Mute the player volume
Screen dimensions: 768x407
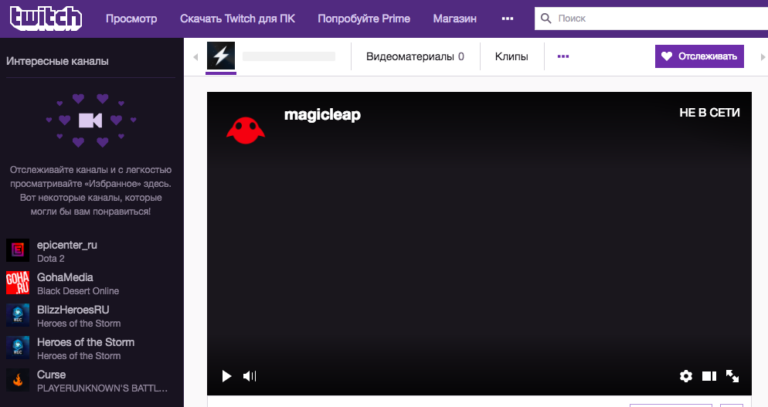249,376
